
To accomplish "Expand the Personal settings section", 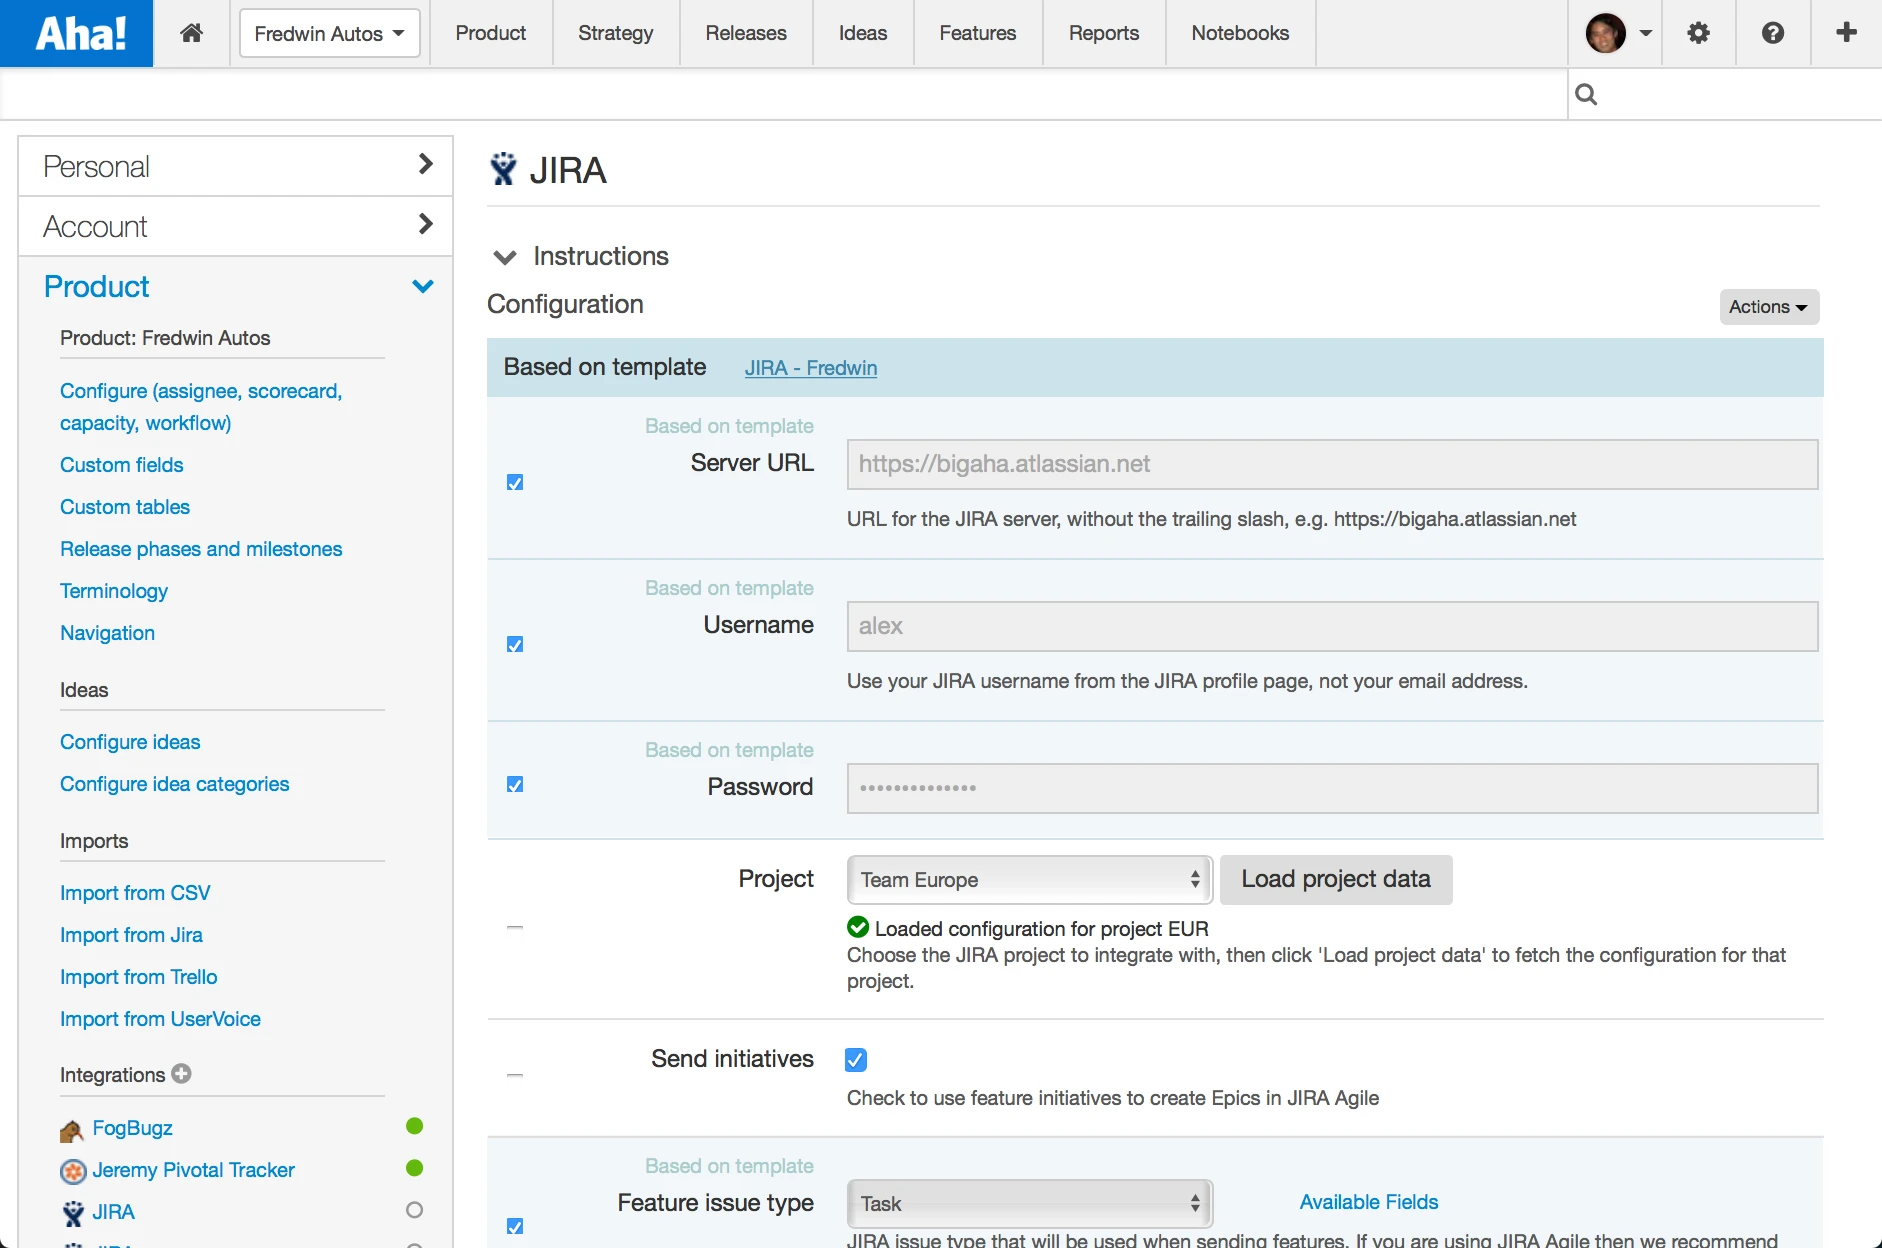I will click(236, 166).
